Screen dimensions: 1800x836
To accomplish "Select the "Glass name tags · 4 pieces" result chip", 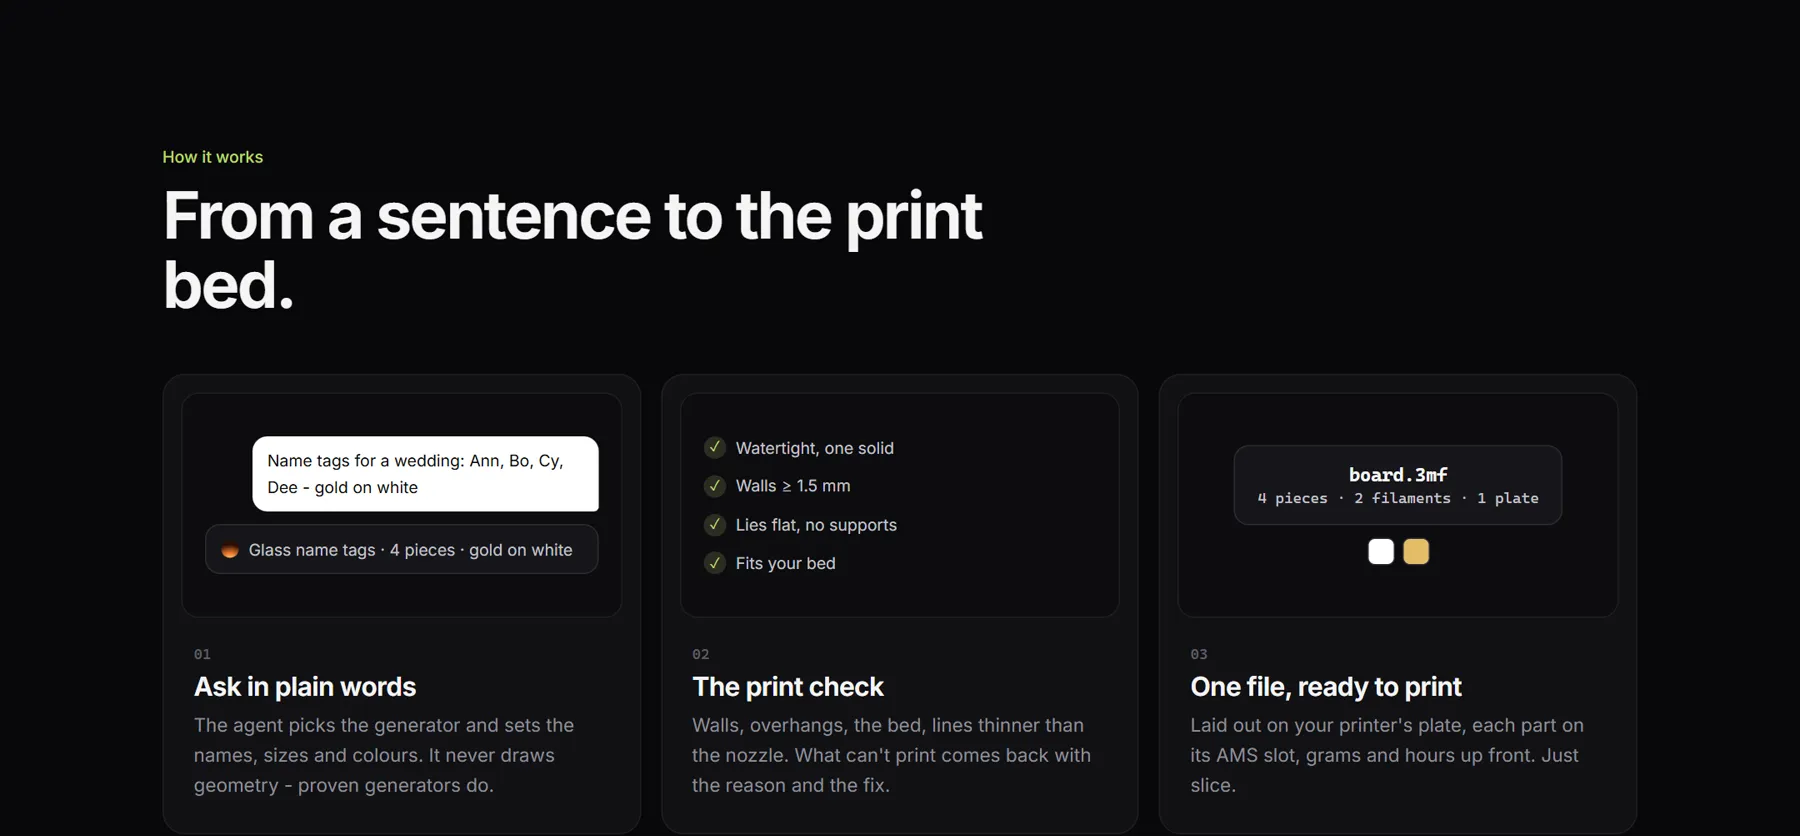I will click(402, 549).
